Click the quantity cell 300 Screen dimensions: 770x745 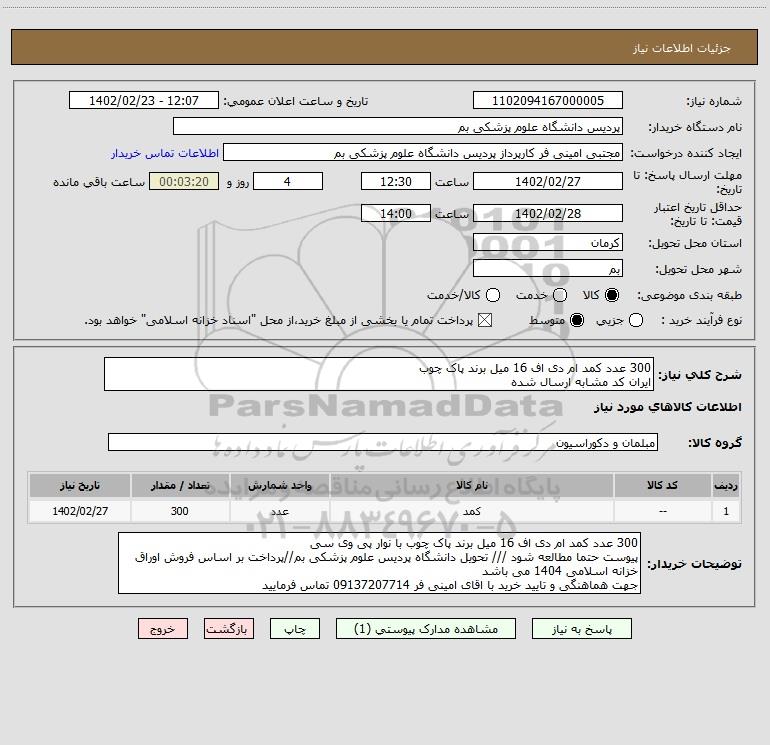[180, 511]
